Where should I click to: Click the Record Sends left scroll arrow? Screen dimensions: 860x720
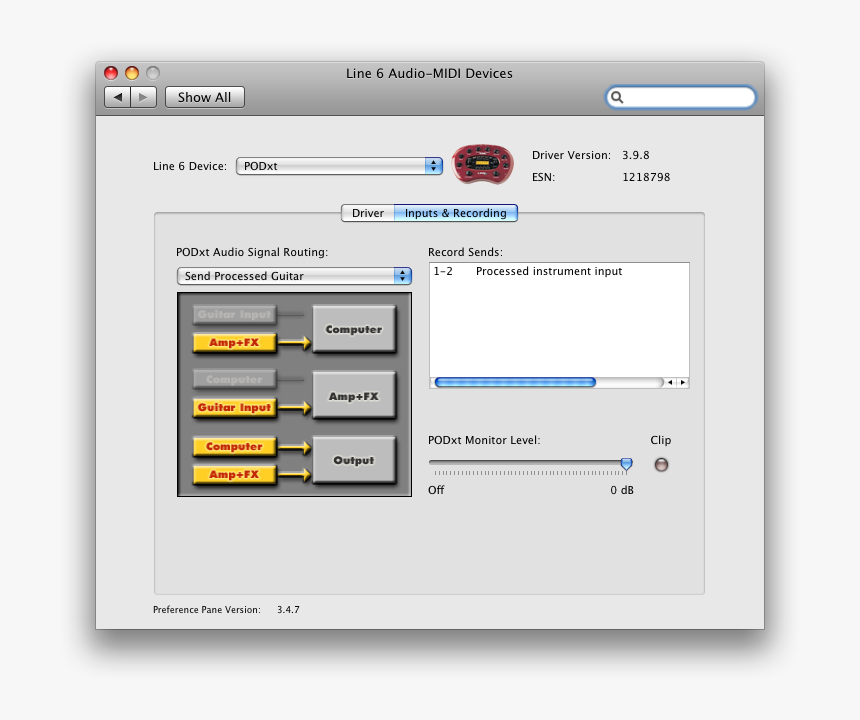click(670, 382)
